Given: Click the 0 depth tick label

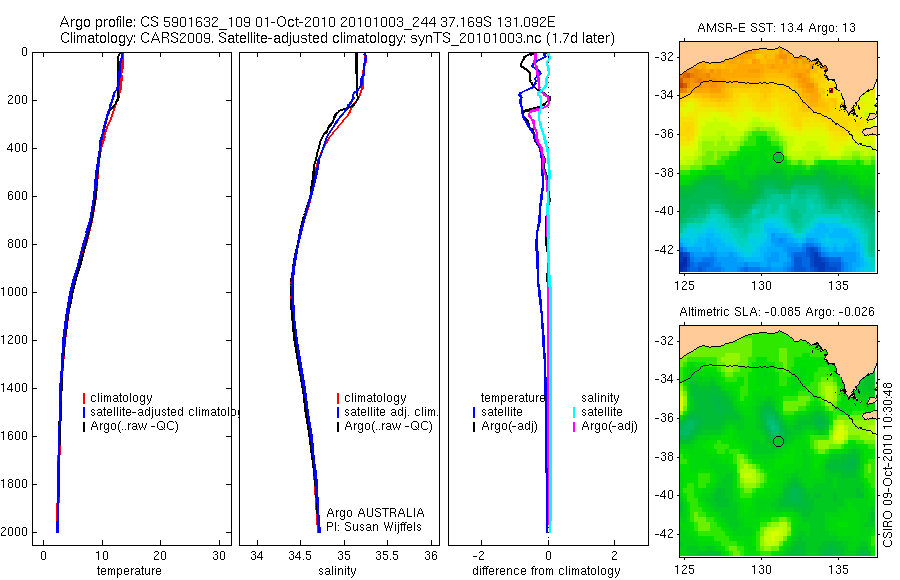Looking at the screenshot, I should pyautogui.click(x=24, y=52).
